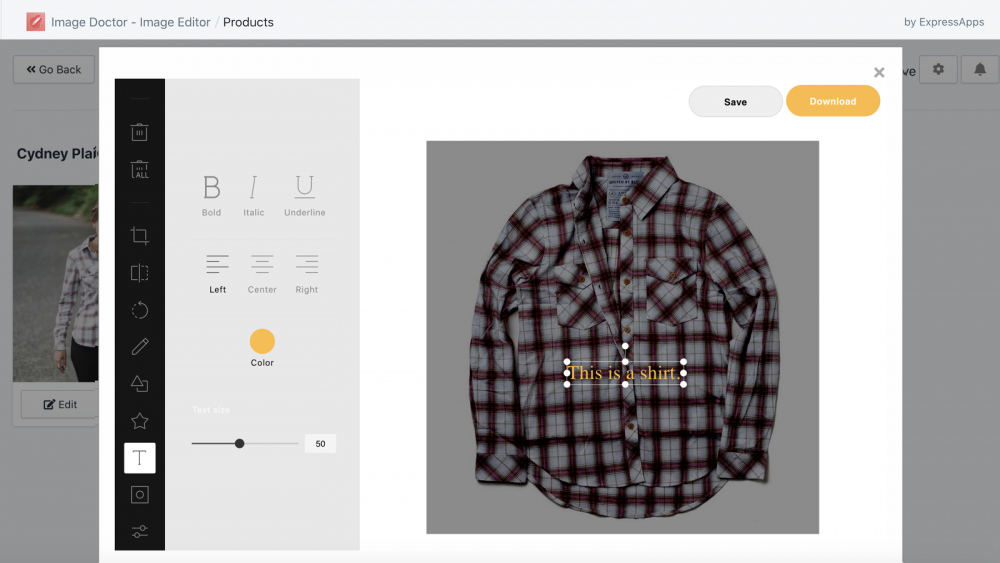Align text Center
The height and width of the screenshot is (563, 1000).
coord(262,274)
